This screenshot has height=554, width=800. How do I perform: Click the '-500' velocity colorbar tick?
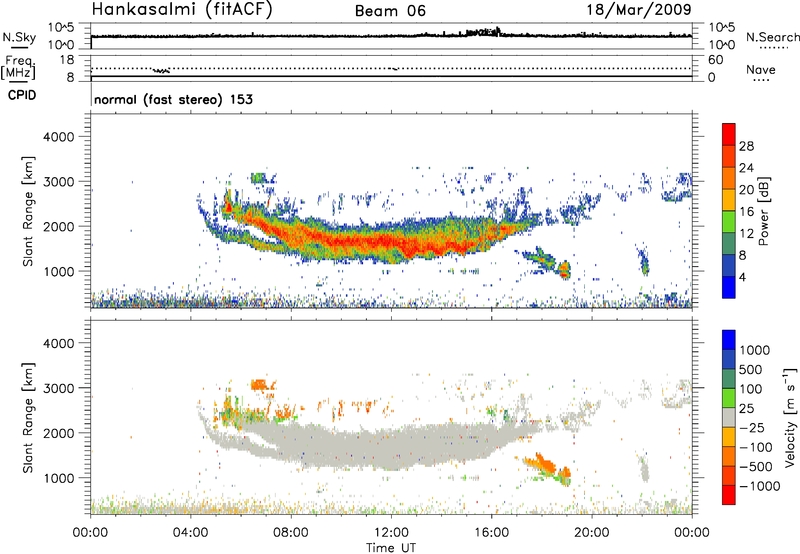click(755, 467)
